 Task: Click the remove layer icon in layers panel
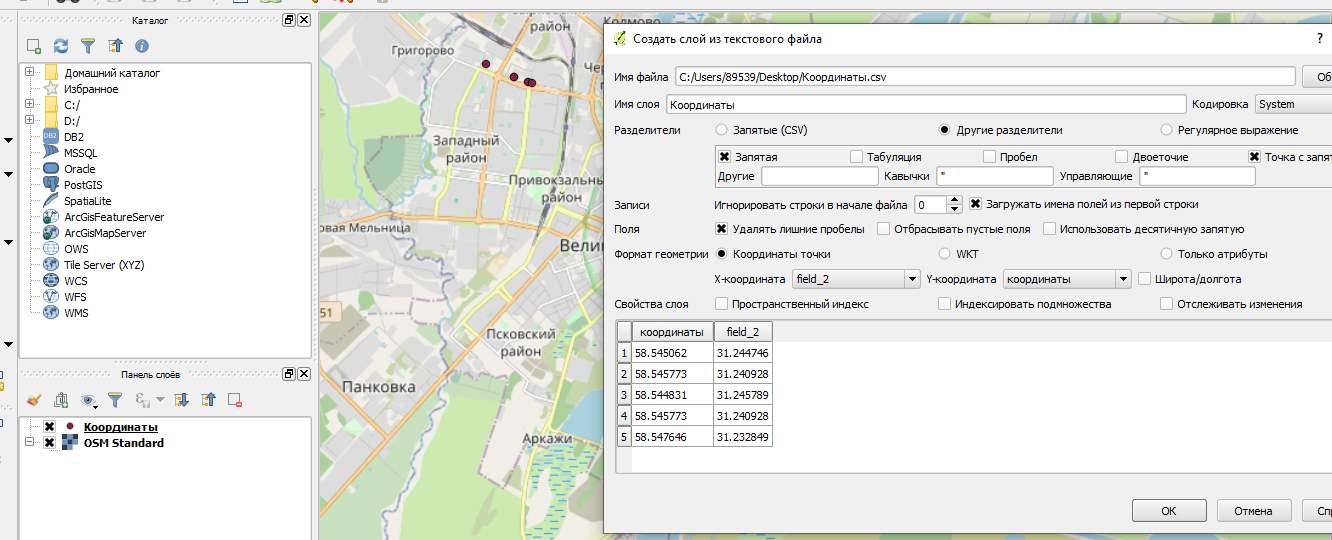(235, 400)
